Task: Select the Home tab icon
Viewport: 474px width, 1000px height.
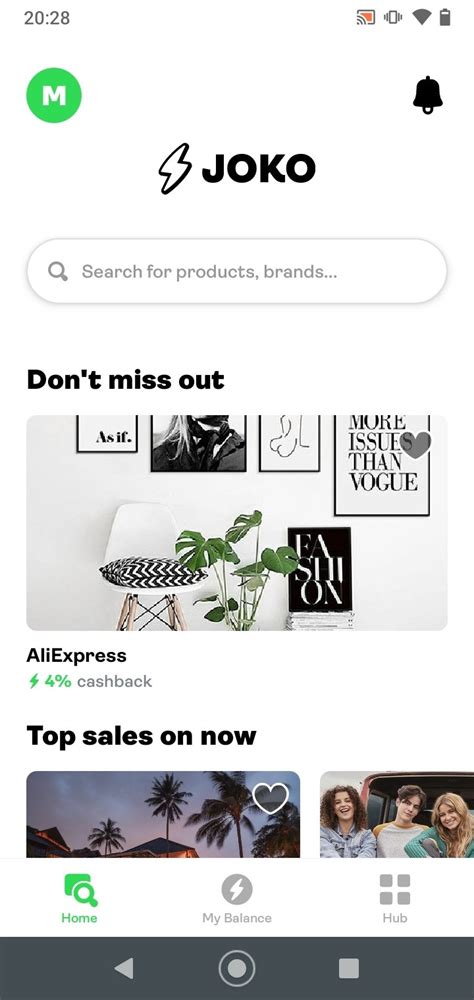Action: click(80, 890)
